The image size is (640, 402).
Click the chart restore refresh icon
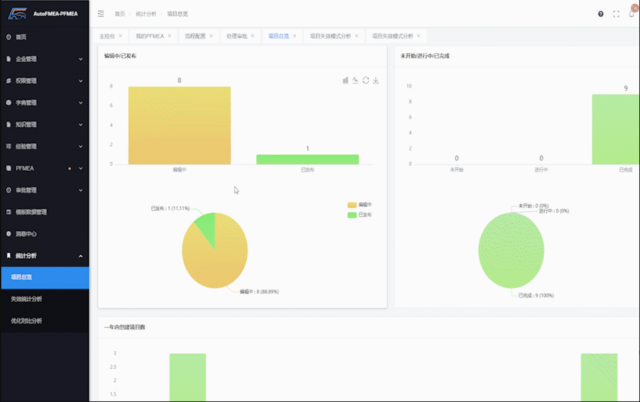366,80
